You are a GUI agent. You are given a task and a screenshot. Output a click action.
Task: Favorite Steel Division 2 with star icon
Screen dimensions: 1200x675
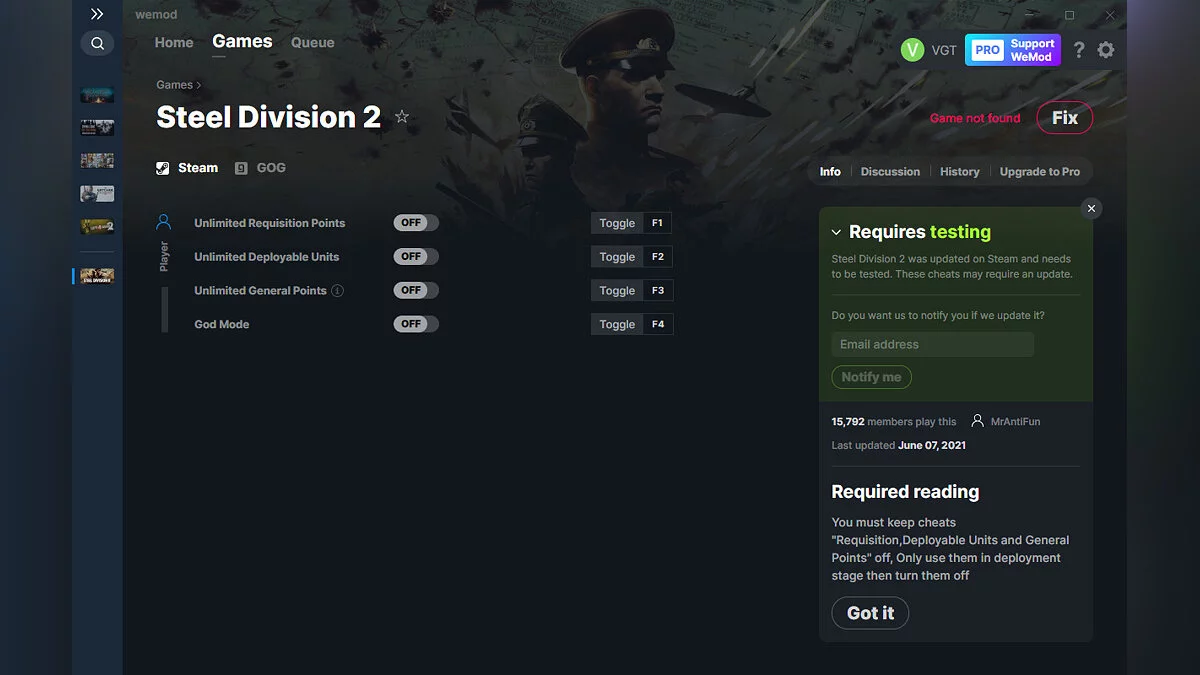point(402,117)
